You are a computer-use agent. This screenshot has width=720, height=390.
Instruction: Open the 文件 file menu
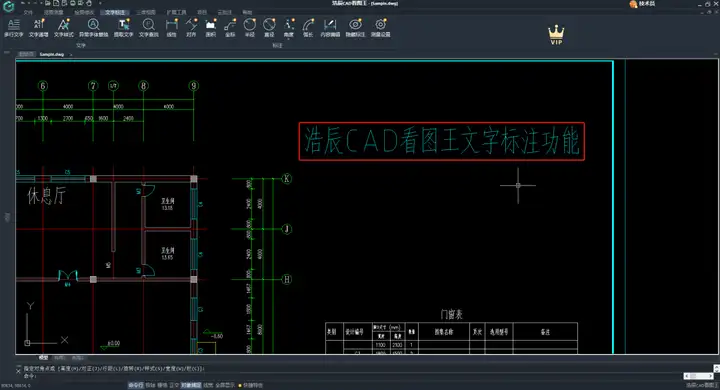(28, 12)
